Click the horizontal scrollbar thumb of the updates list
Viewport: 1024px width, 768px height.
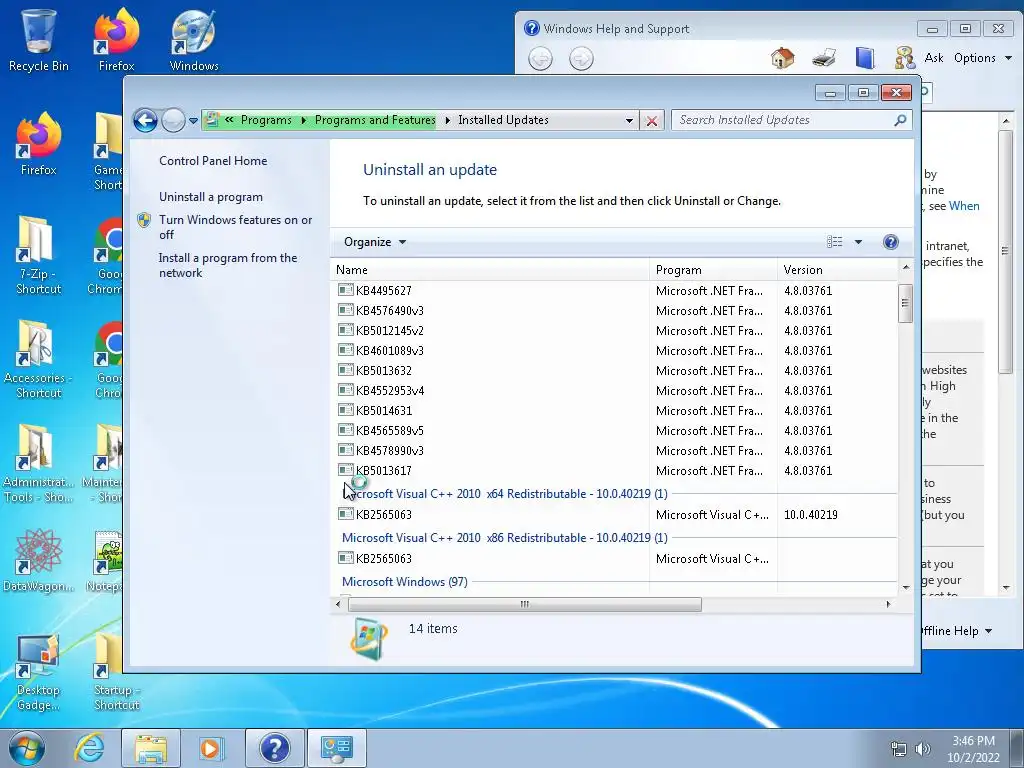click(x=524, y=605)
